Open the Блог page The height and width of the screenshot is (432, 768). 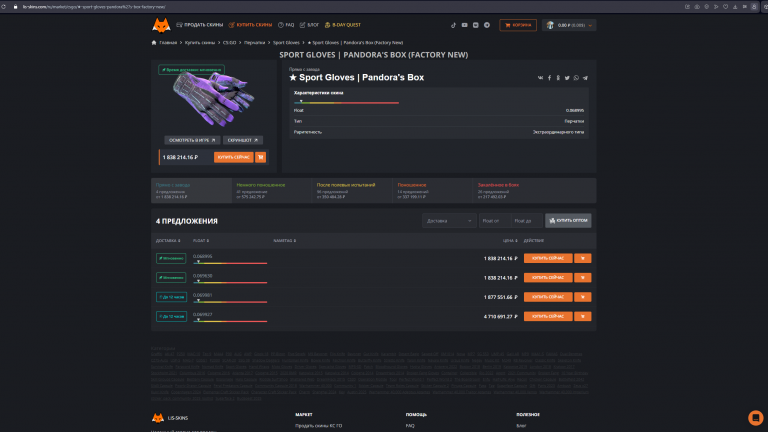coord(309,25)
